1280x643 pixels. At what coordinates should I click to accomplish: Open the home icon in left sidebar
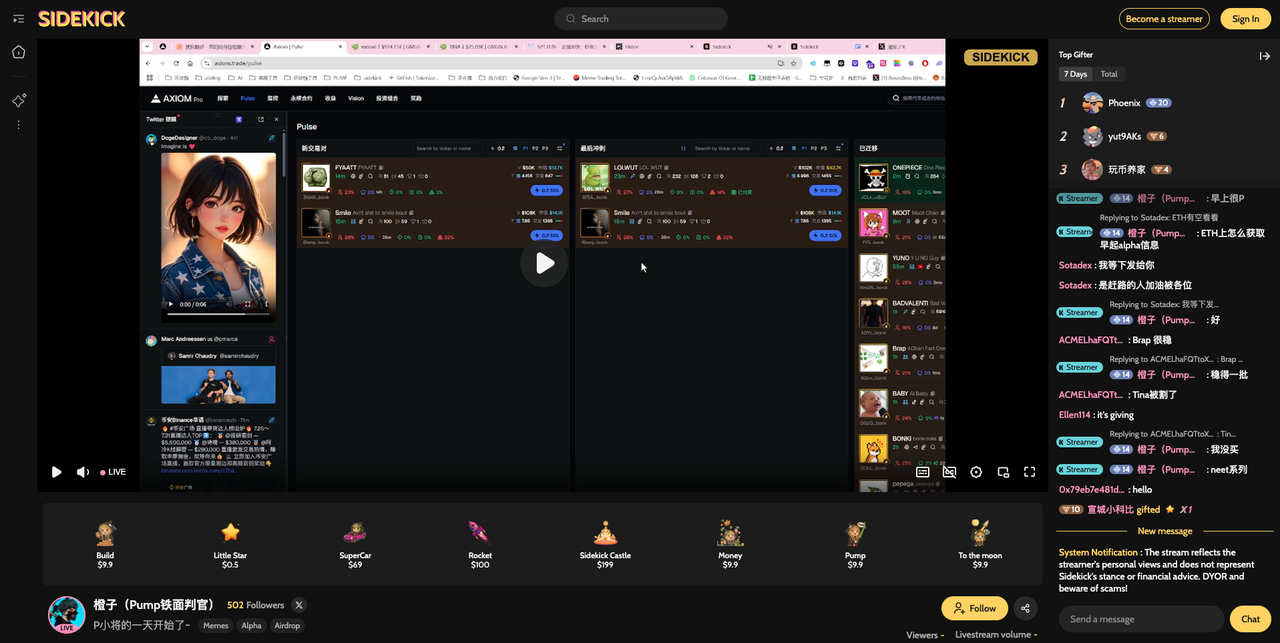click(x=18, y=52)
